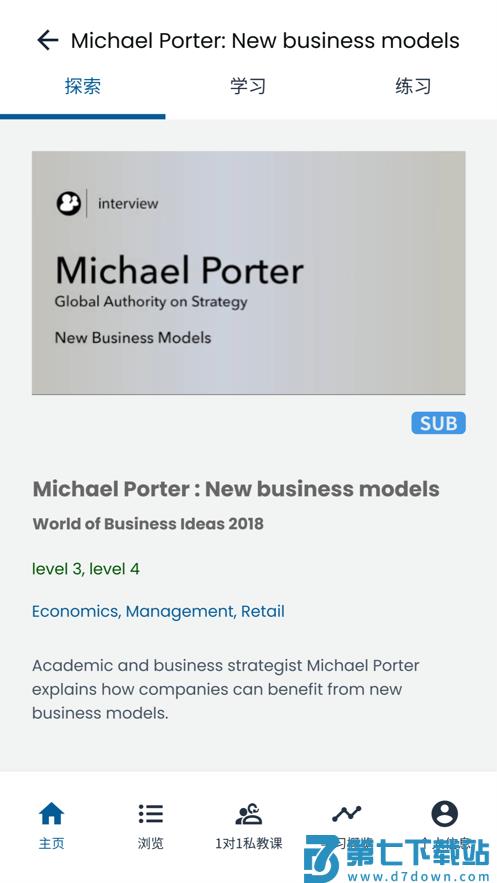Open the 浏览 list icon
The width and height of the screenshot is (497, 883).
tap(150, 814)
